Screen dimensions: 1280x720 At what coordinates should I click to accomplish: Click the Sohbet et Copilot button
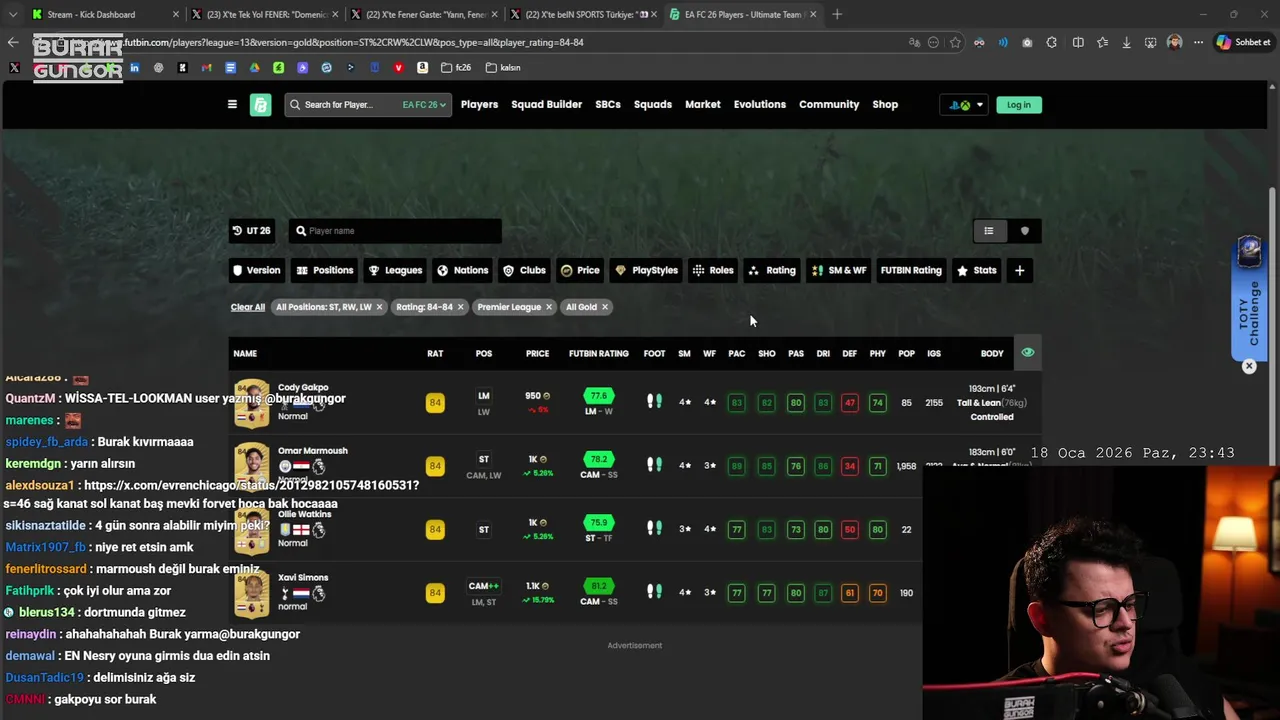(x=1242, y=42)
